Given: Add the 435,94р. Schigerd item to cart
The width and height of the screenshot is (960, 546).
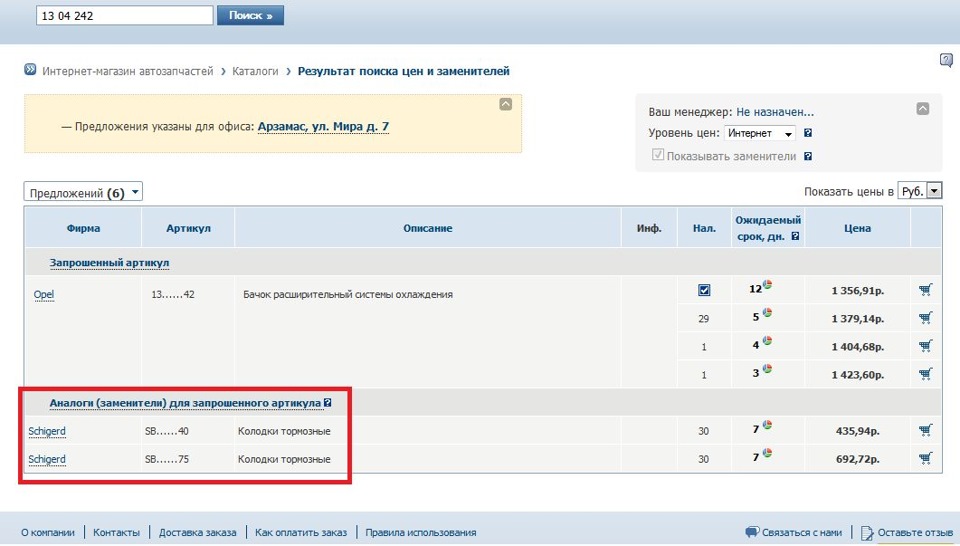Looking at the screenshot, I should (925, 430).
